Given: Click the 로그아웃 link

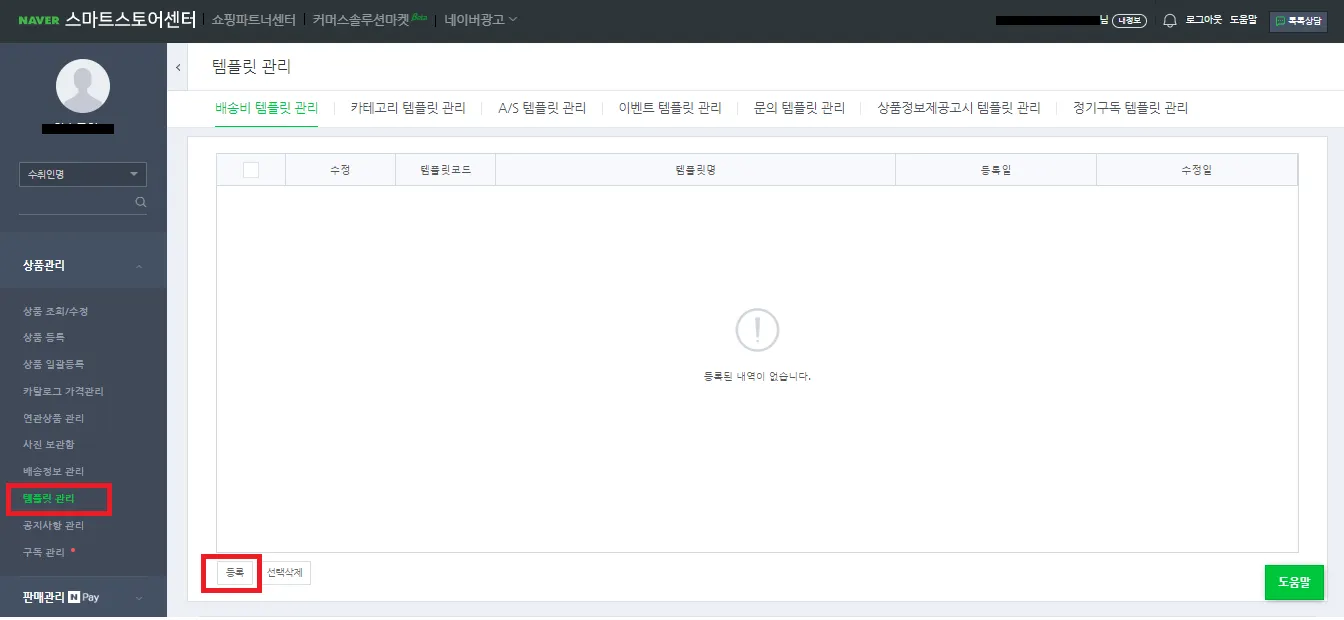Looking at the screenshot, I should 1204,20.
